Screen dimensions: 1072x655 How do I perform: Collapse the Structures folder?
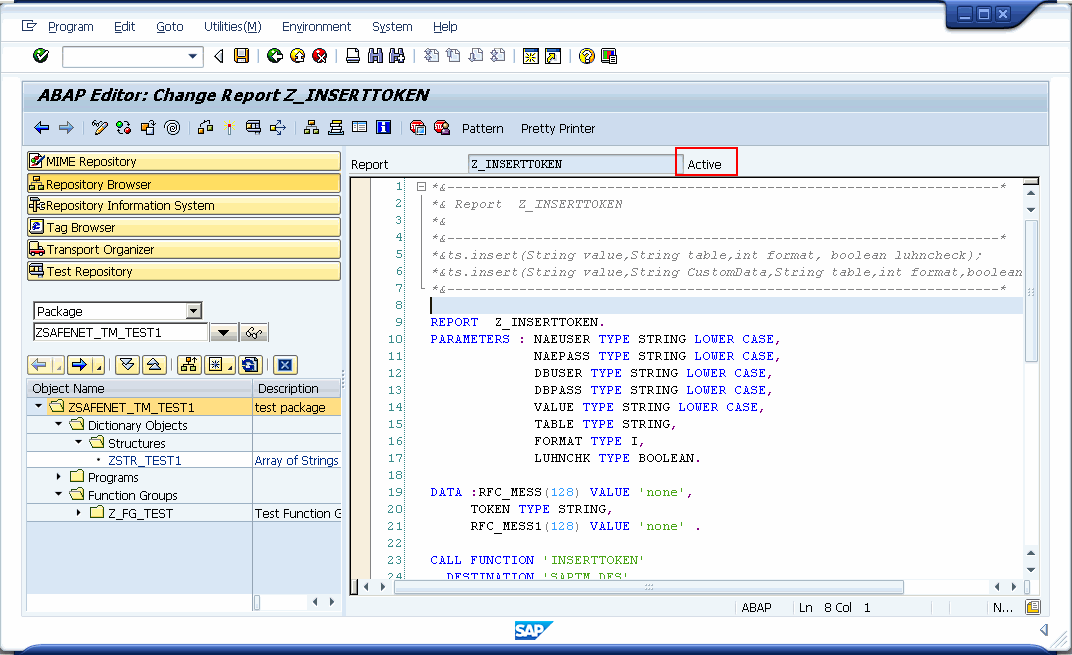(79, 442)
